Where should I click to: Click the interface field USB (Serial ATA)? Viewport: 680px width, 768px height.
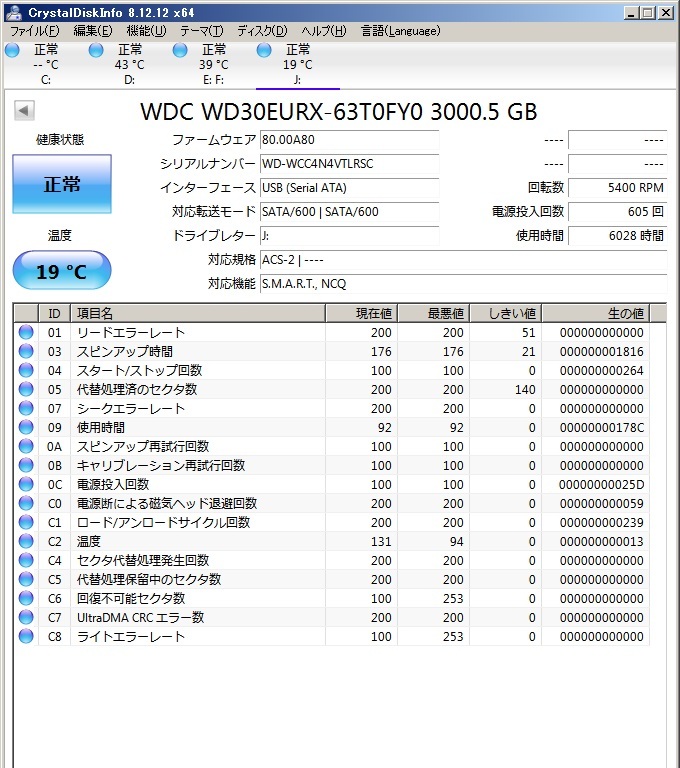click(x=349, y=188)
